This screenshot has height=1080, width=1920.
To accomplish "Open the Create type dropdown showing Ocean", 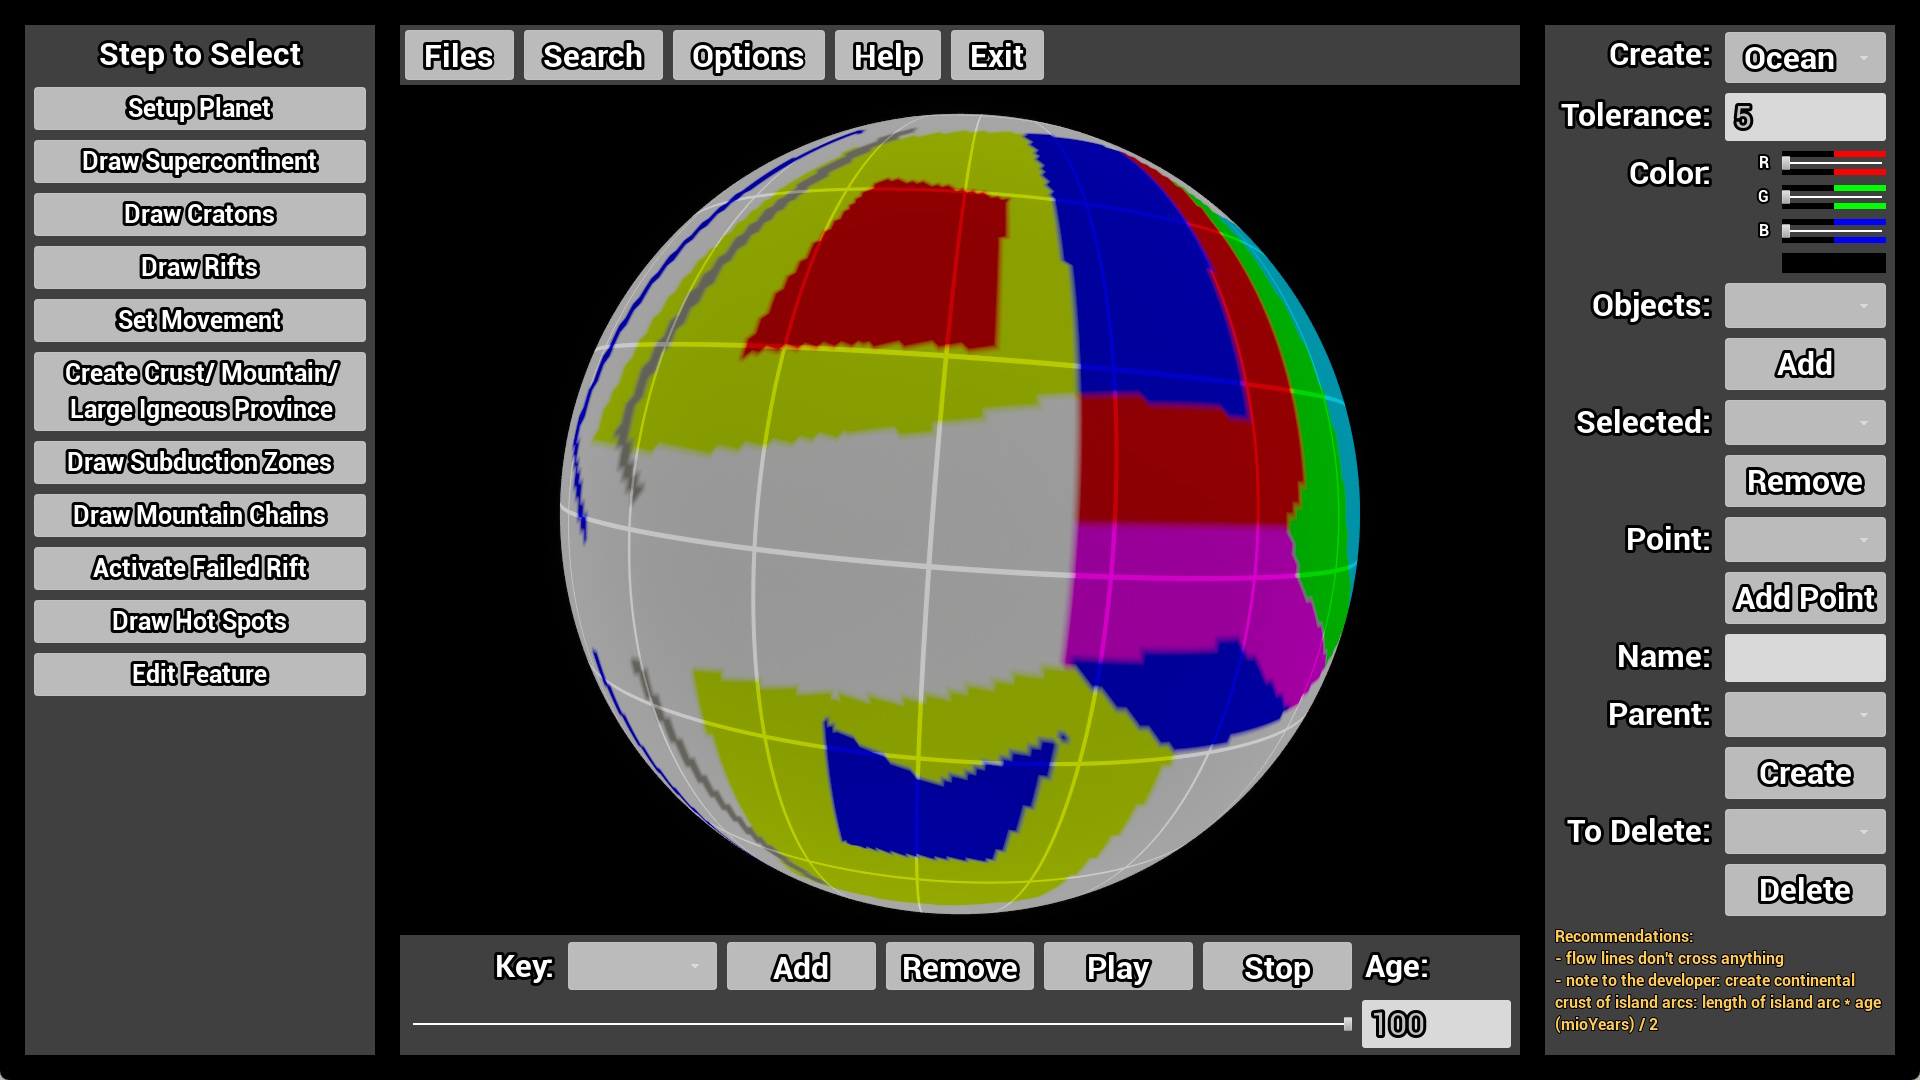I will coord(1804,58).
